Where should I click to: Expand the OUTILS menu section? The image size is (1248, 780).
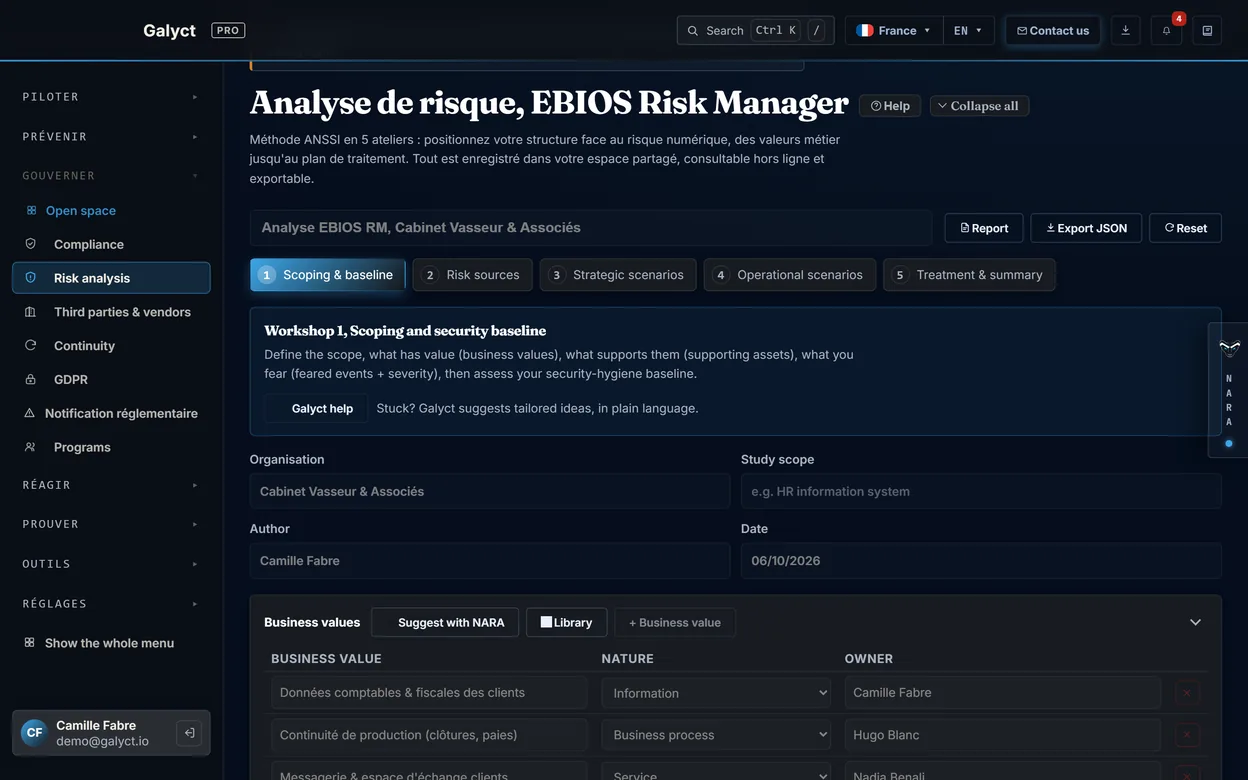coord(110,564)
